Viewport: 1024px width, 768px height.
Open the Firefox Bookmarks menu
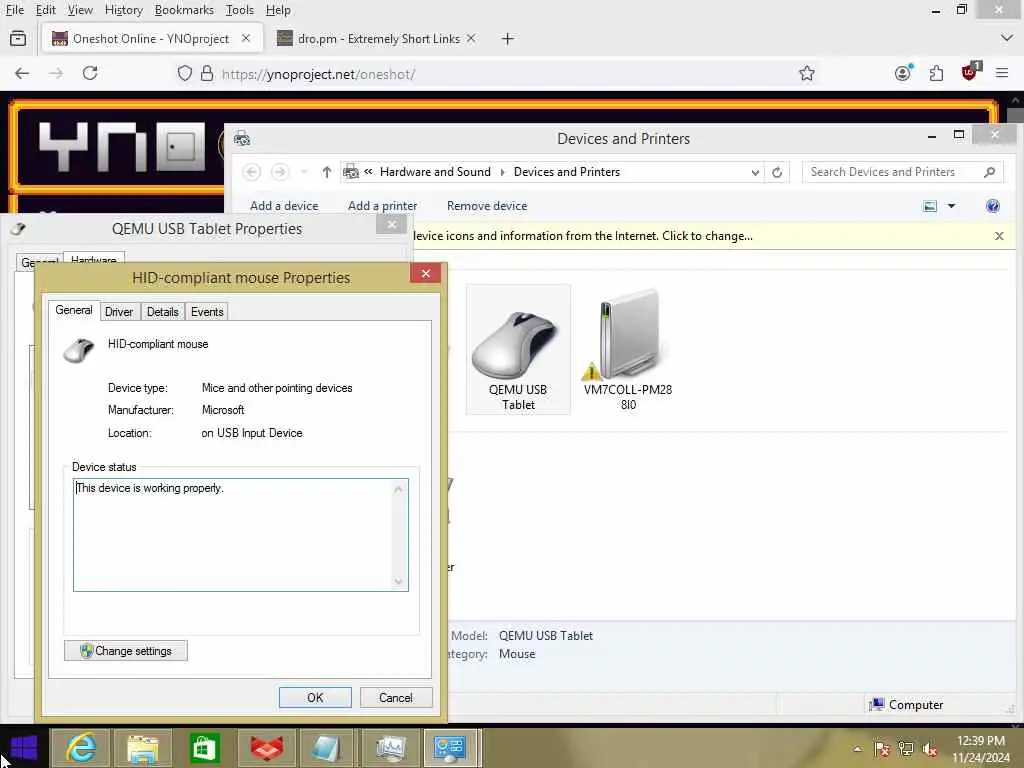tap(184, 10)
